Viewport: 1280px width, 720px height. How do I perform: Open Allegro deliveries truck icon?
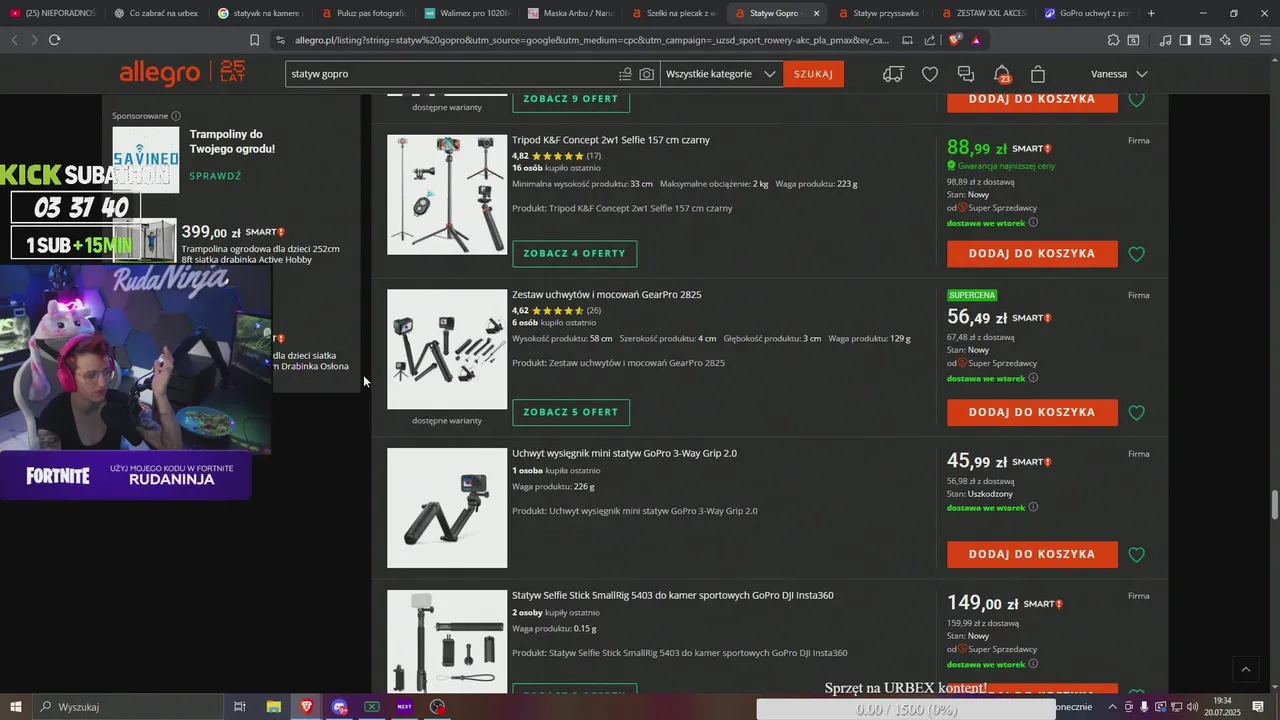pyautogui.click(x=893, y=74)
